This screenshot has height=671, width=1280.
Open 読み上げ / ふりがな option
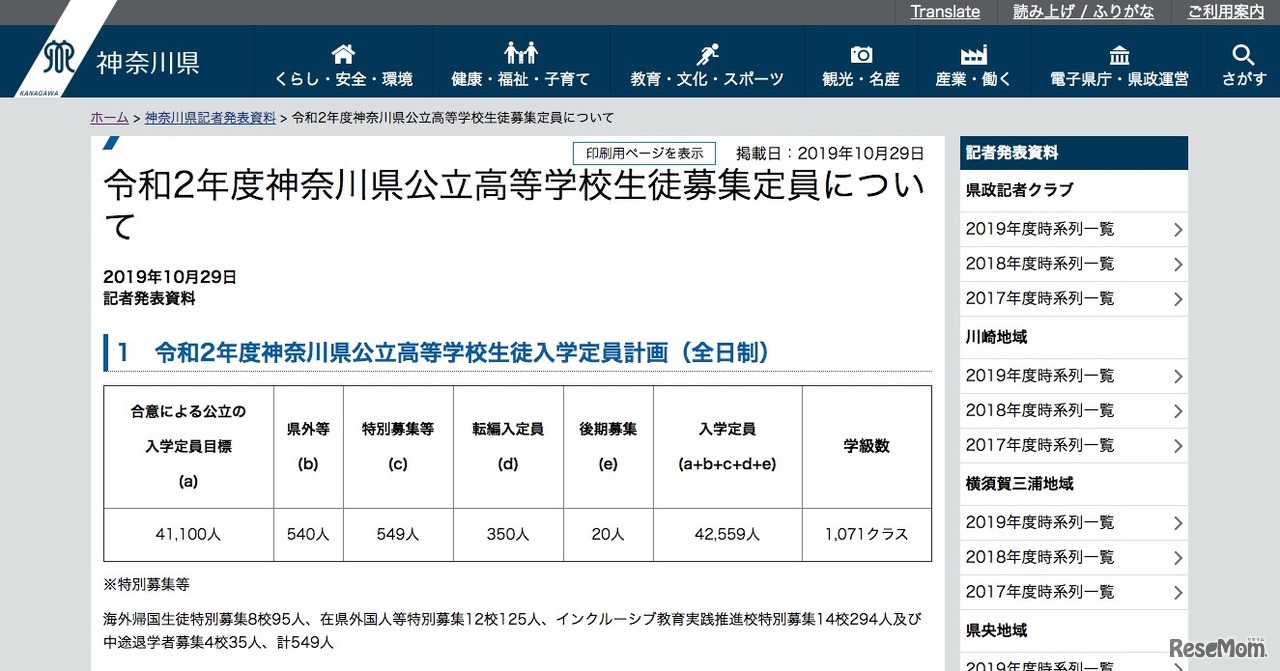click(1083, 12)
